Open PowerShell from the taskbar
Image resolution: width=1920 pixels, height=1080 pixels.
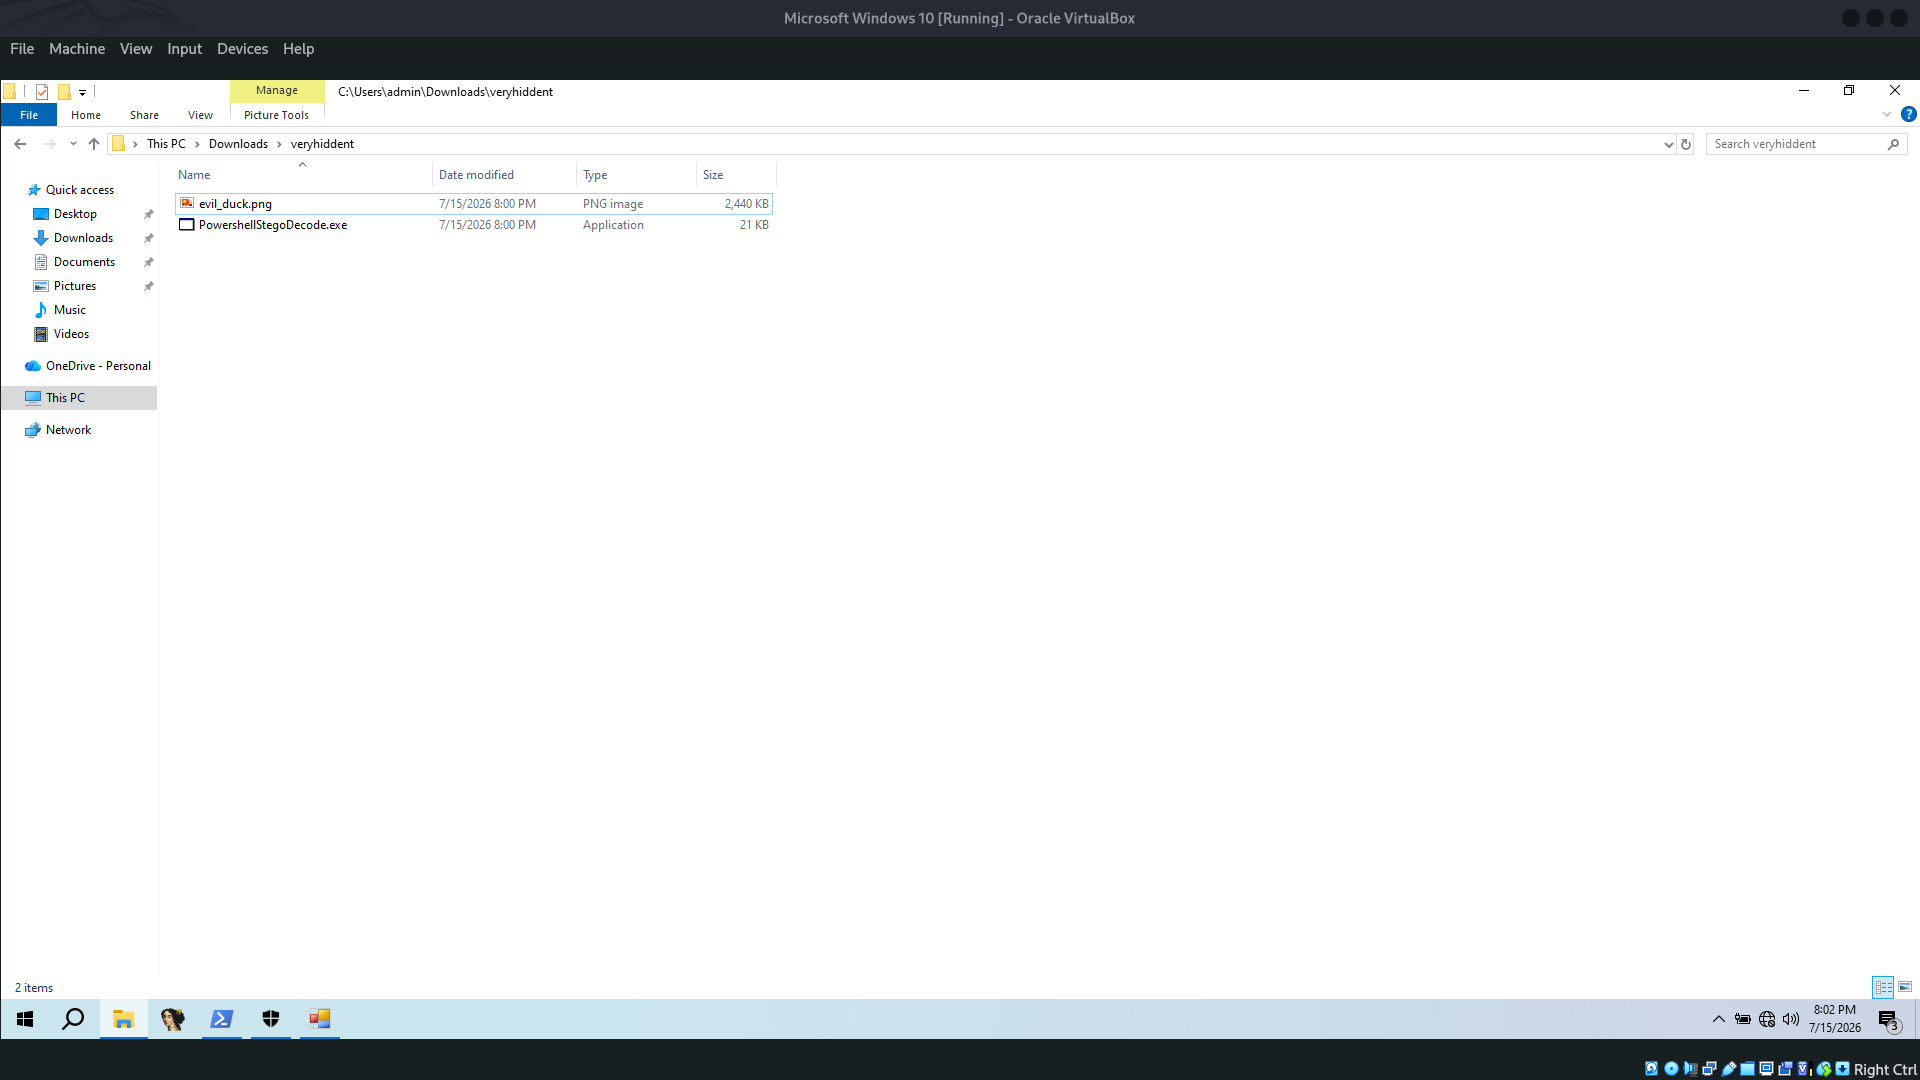pyautogui.click(x=222, y=1019)
